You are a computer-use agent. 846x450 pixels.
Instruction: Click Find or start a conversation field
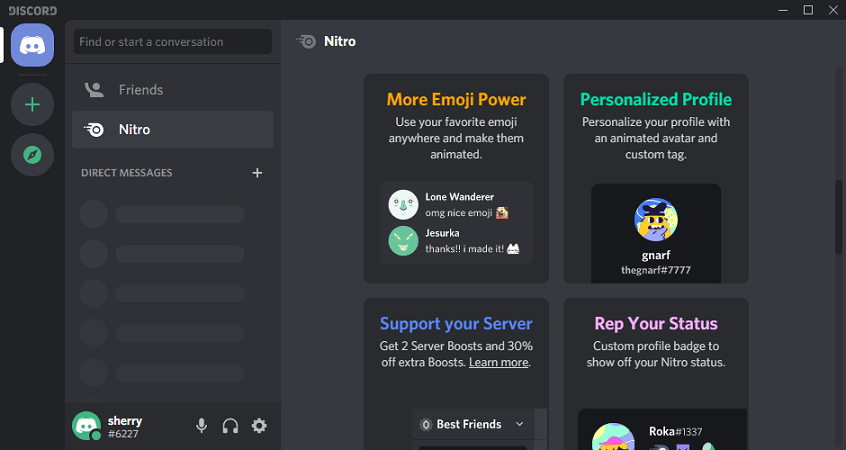pos(173,42)
